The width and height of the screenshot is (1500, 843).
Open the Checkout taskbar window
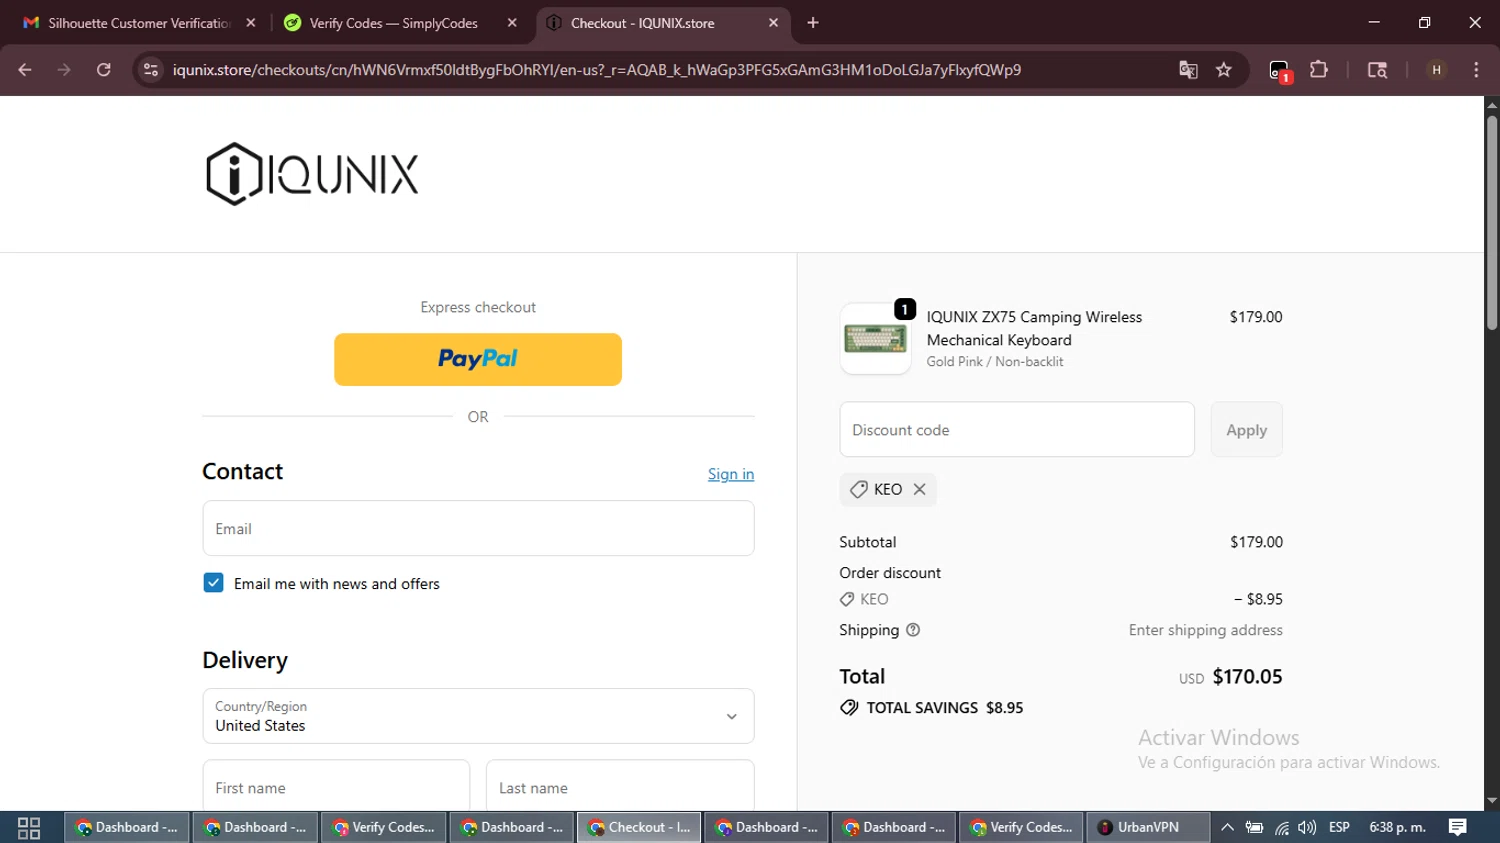pyautogui.click(x=639, y=827)
